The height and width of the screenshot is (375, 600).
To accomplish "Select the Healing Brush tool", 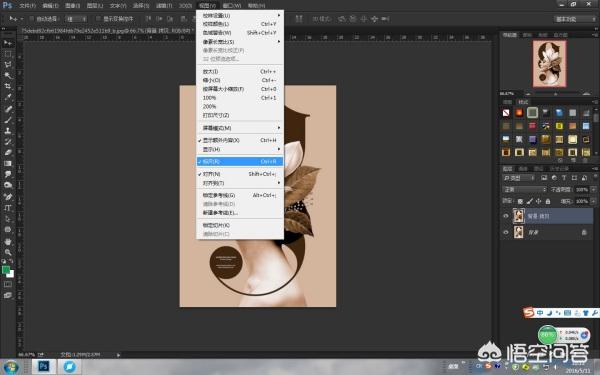I will [x=8, y=109].
